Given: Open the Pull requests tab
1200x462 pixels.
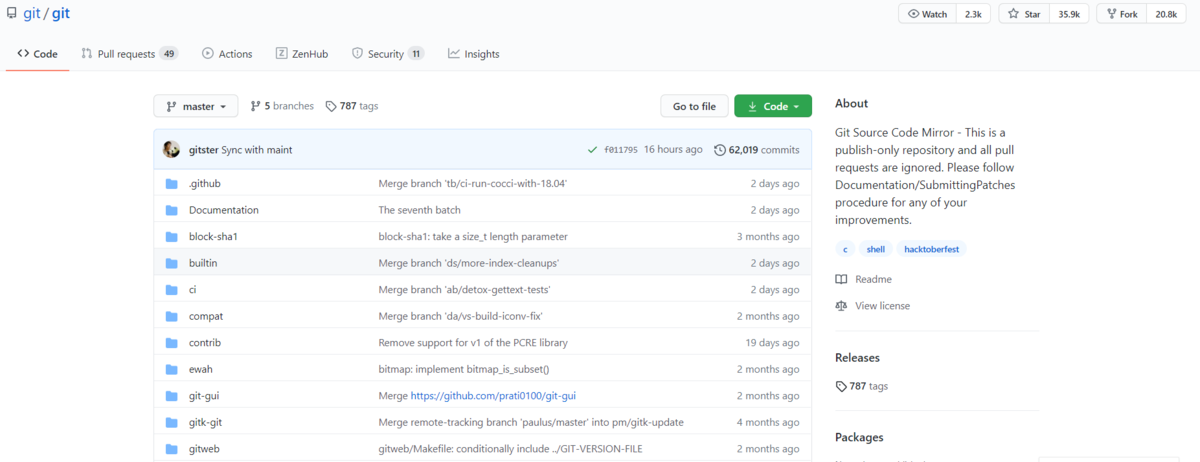Looking at the screenshot, I should (x=130, y=54).
